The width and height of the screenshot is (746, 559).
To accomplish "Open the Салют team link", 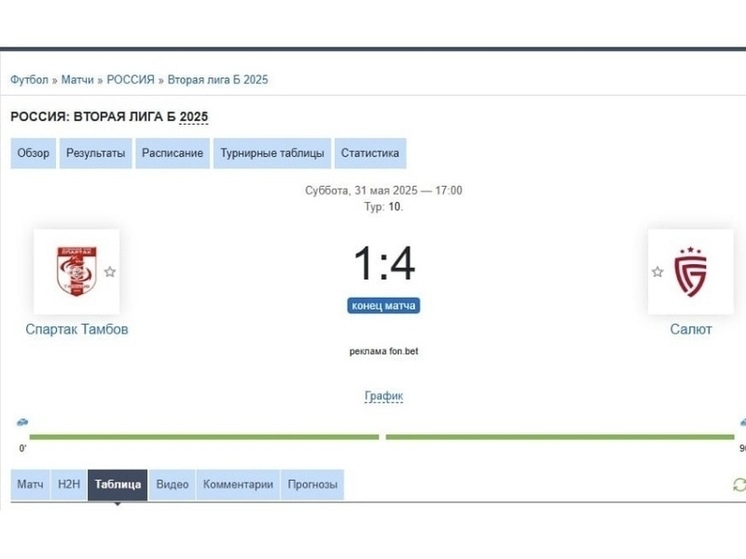I will [x=691, y=329].
